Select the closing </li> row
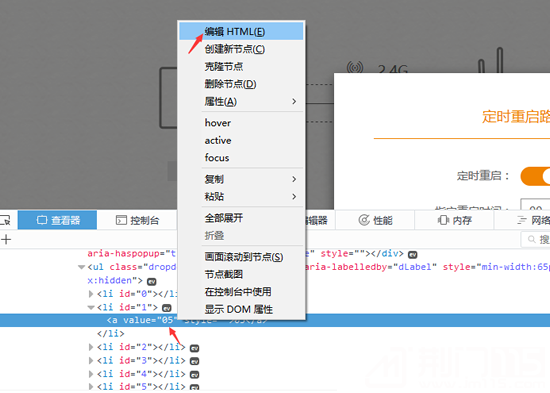The image size is (550, 393). (111, 334)
